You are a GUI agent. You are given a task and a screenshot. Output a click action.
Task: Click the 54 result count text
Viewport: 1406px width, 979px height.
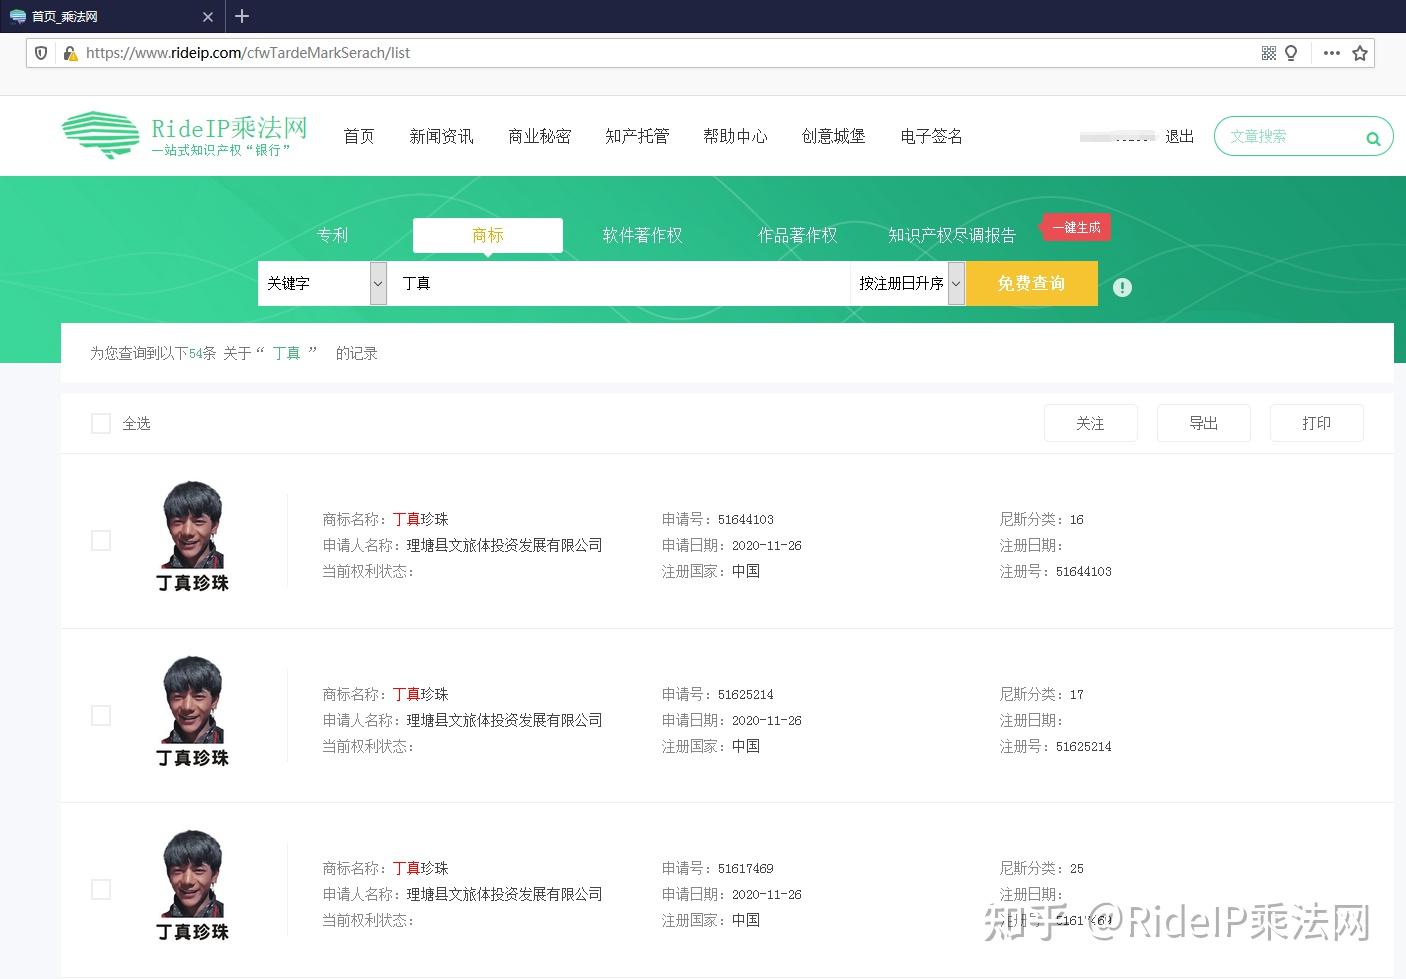196,353
